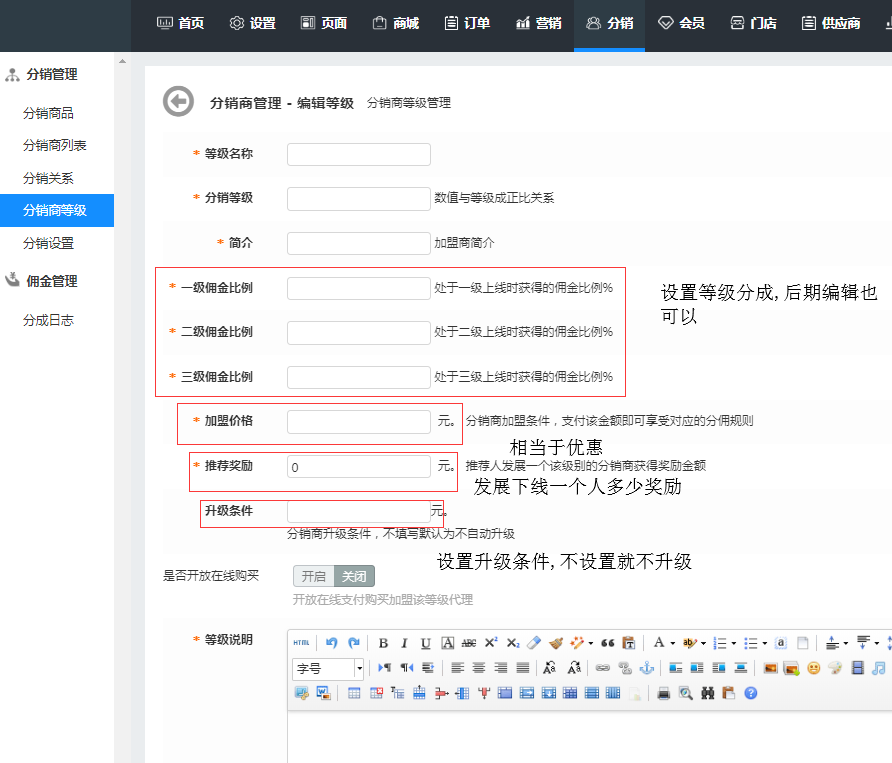Click the 等级名称 input field

point(358,154)
